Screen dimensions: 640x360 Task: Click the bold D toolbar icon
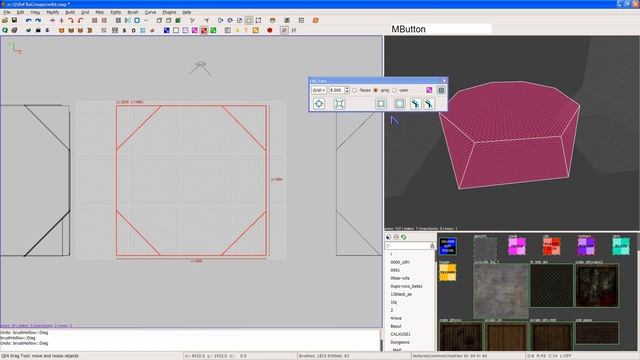[x=133, y=30]
